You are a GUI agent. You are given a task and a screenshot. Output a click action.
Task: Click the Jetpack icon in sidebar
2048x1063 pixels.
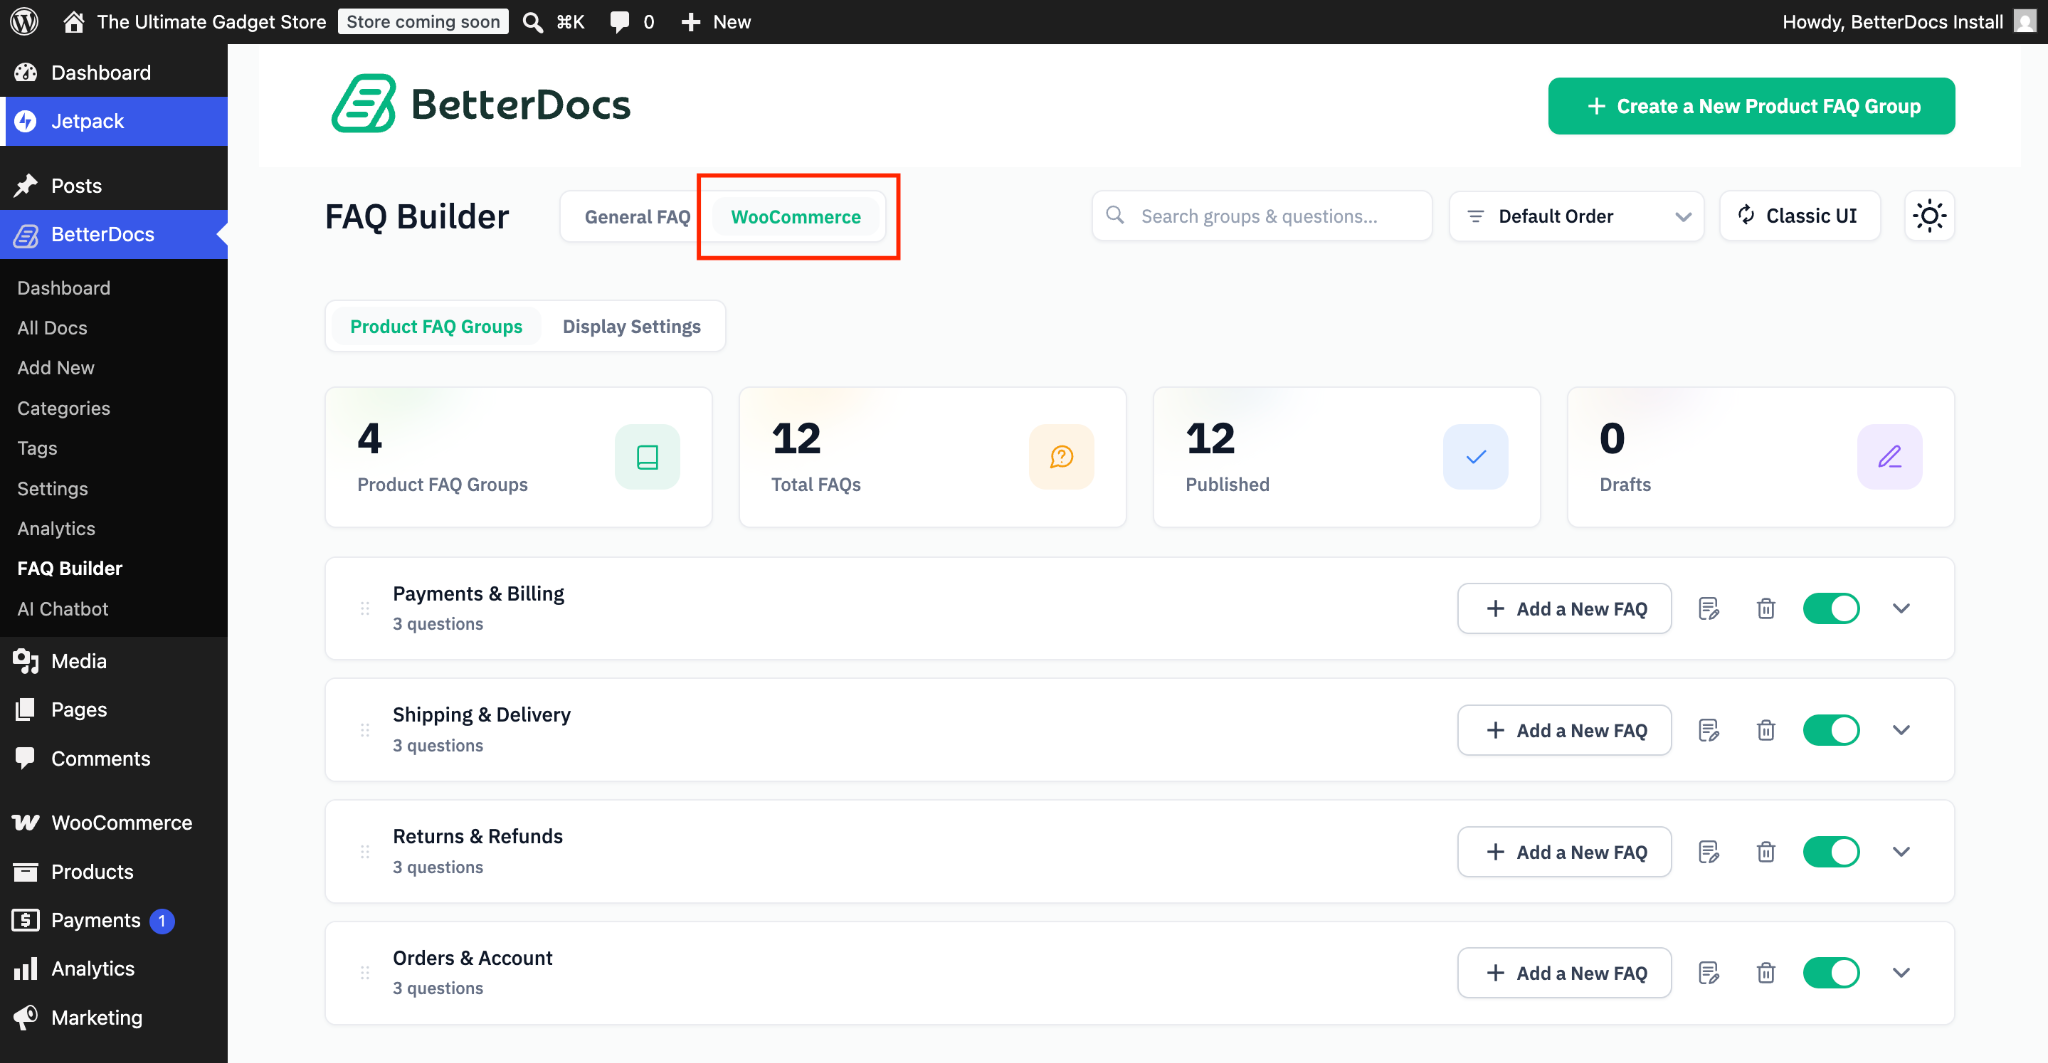[x=26, y=121]
